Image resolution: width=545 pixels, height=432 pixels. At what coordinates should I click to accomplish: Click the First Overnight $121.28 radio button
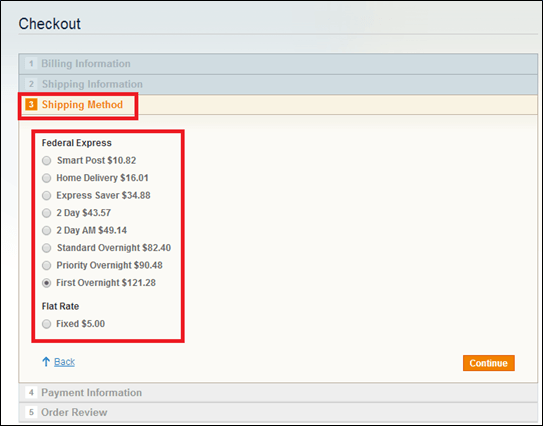[x=47, y=283]
